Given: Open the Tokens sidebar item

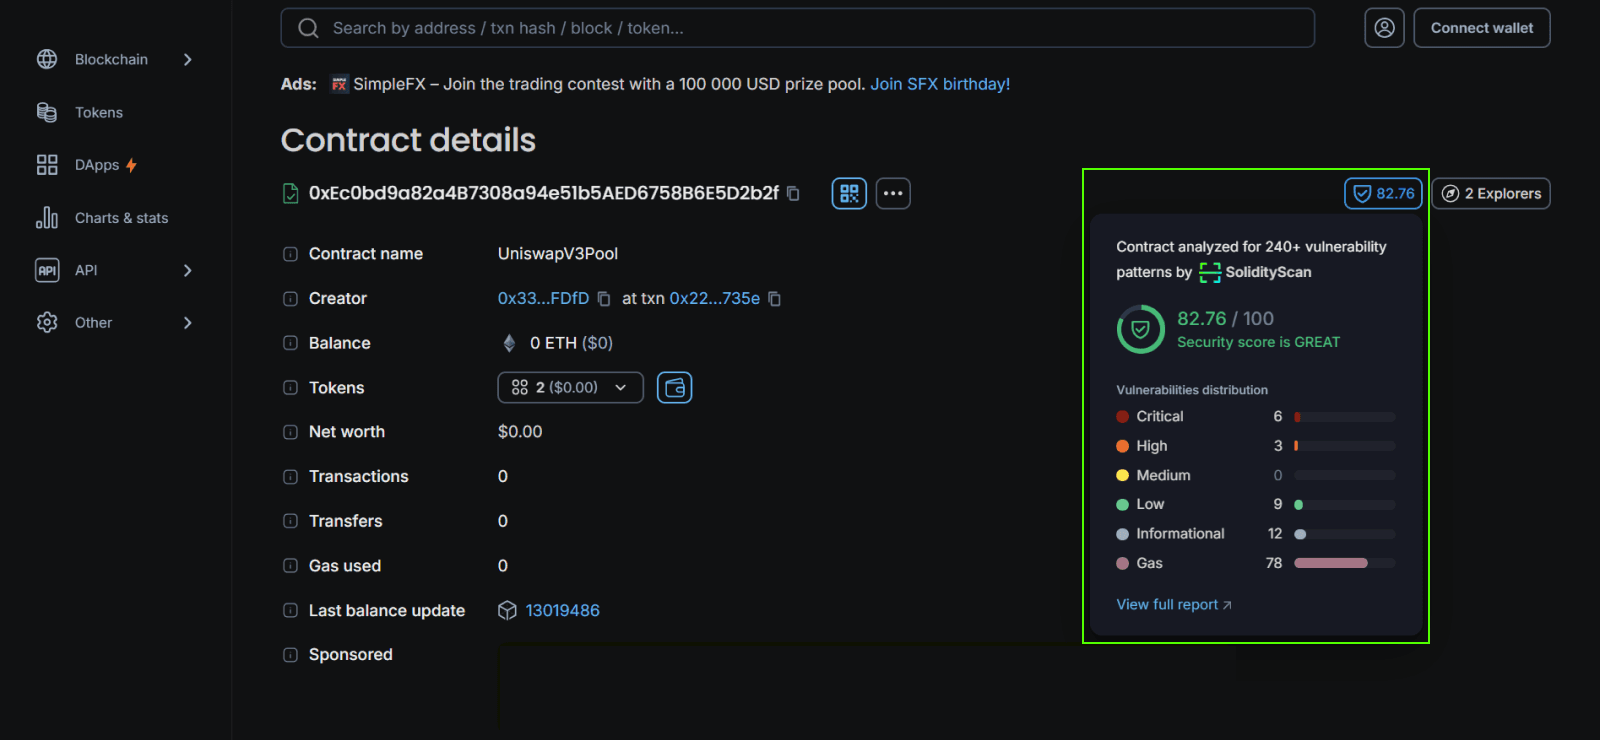Looking at the screenshot, I should [x=98, y=113].
